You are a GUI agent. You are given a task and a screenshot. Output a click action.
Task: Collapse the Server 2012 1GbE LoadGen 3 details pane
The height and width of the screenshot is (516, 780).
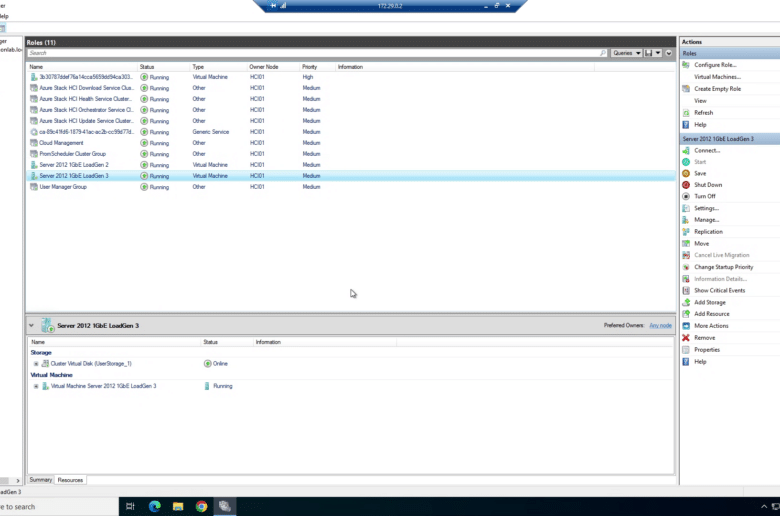31,325
